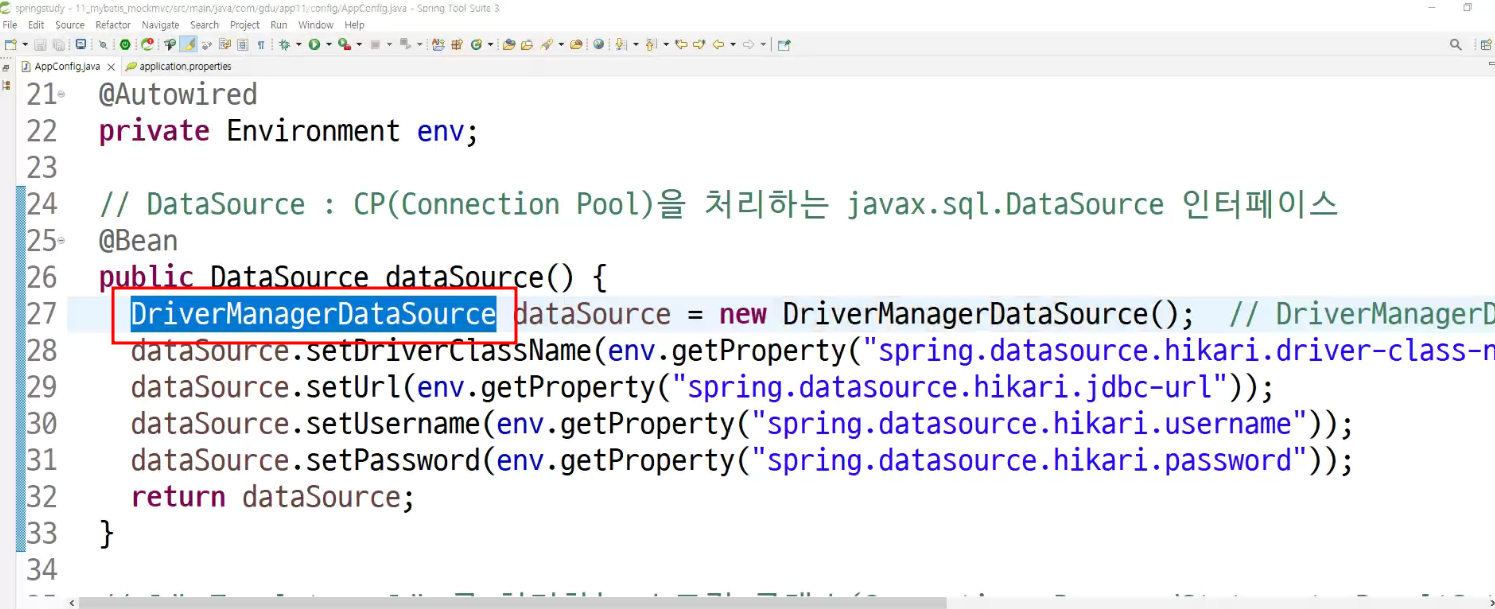Open the New wizard dropdown arrow
Viewport: 1495px width, 609px height.
point(25,44)
